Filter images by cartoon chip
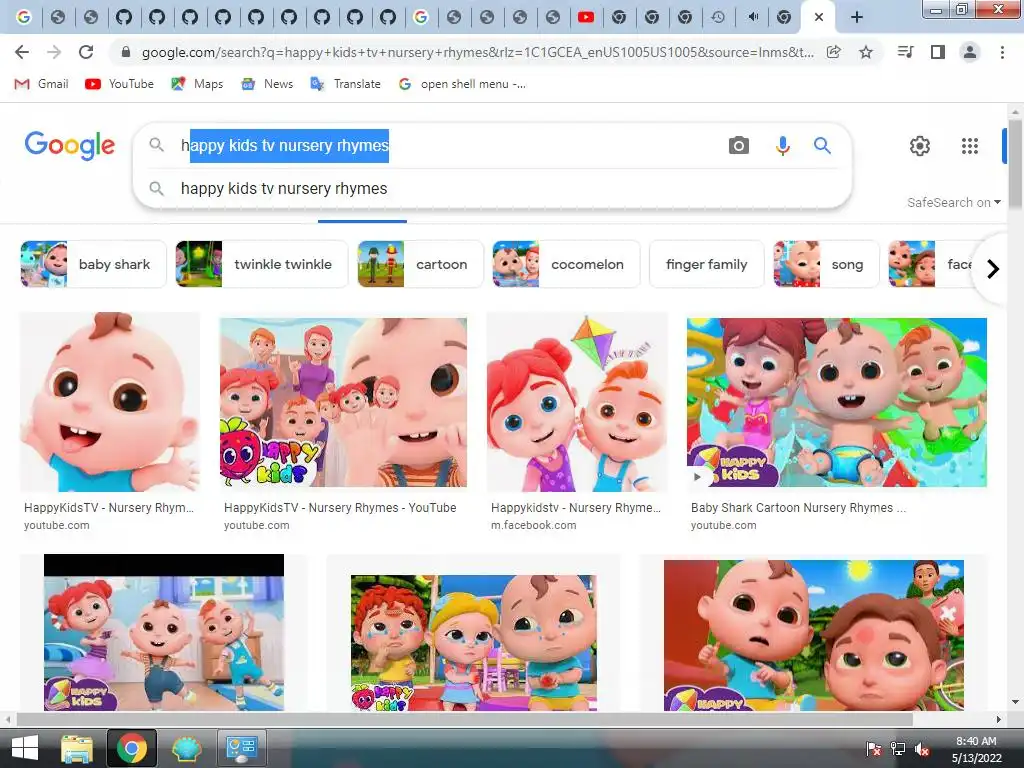The height and width of the screenshot is (768, 1024). pyautogui.click(x=420, y=264)
